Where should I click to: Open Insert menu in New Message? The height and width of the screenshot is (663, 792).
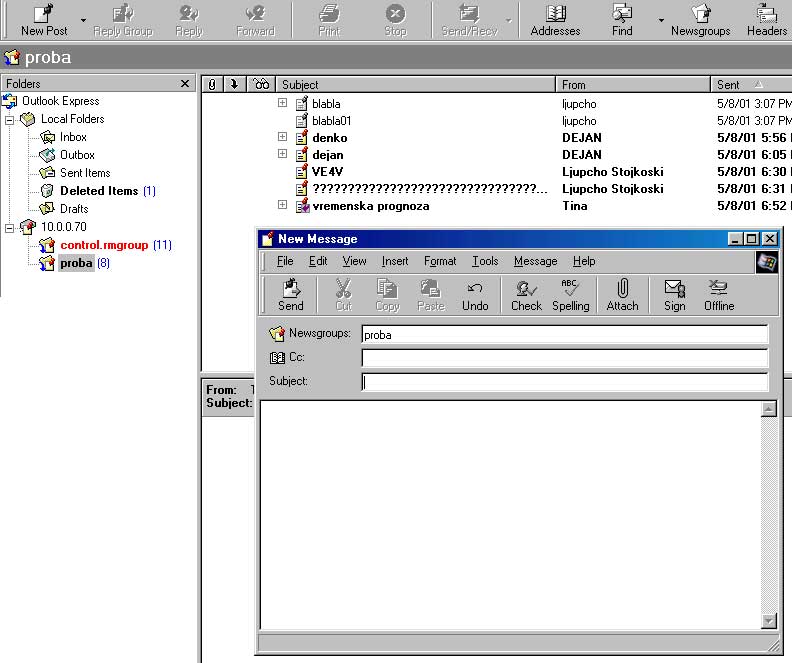tap(394, 261)
